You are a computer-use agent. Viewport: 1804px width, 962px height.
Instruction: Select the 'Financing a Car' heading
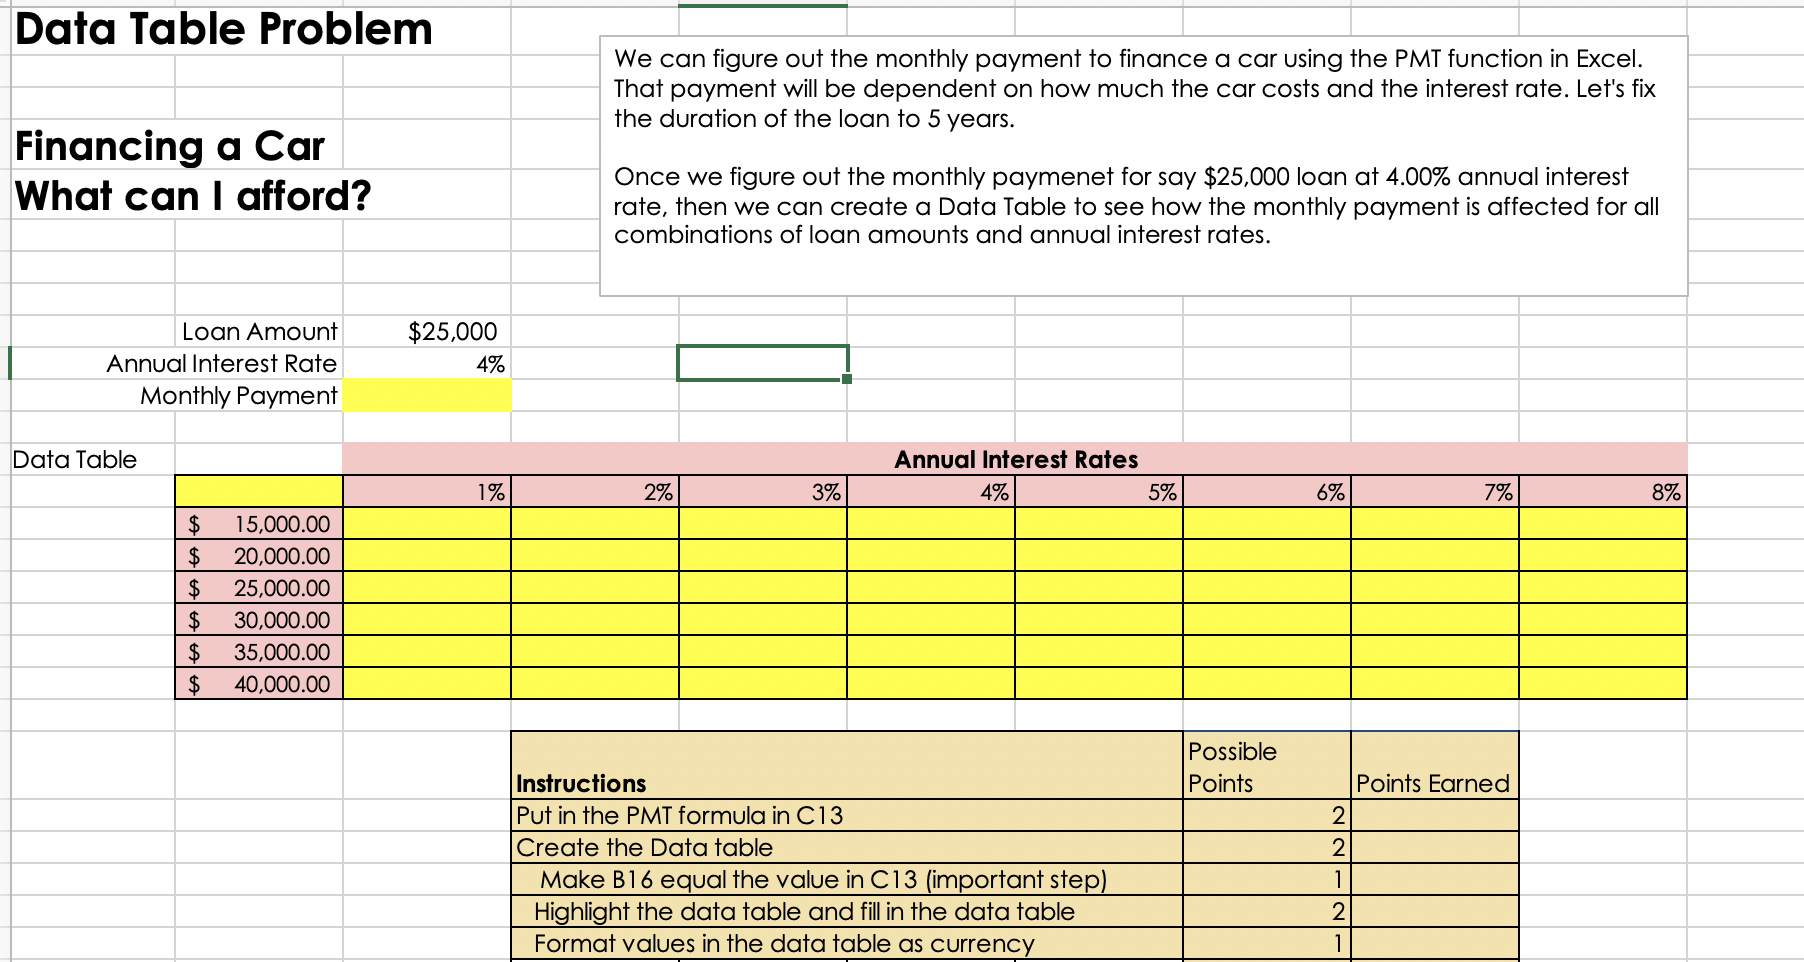[170, 146]
